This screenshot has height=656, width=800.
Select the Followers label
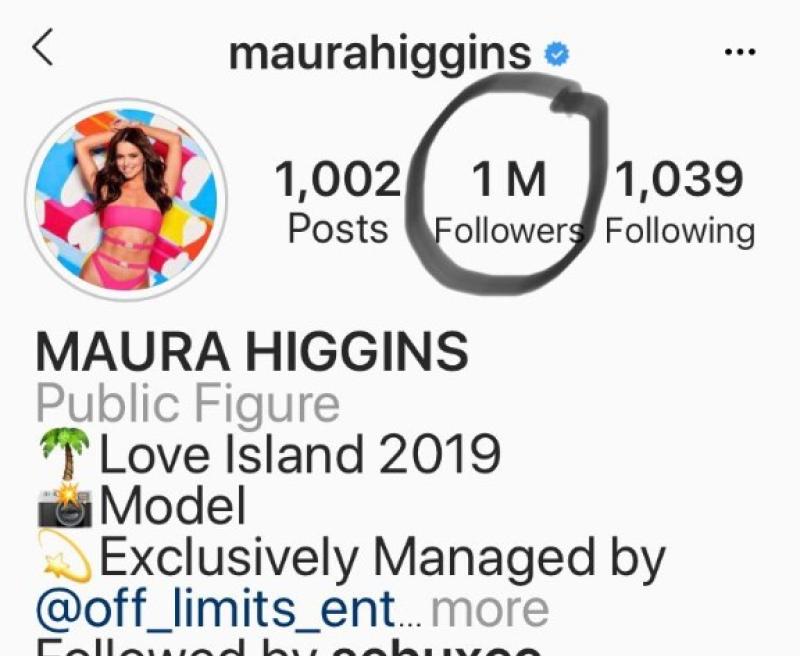[x=509, y=230]
